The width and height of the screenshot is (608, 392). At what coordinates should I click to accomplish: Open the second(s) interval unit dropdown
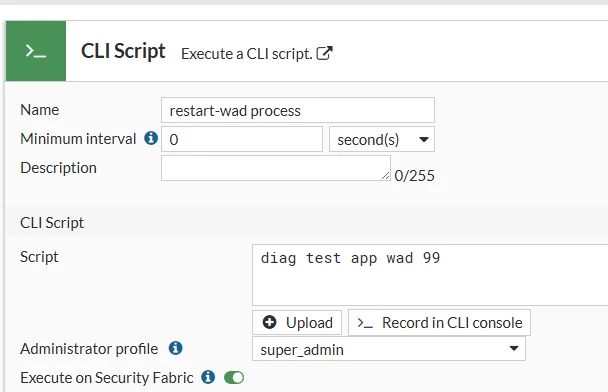tap(382, 139)
